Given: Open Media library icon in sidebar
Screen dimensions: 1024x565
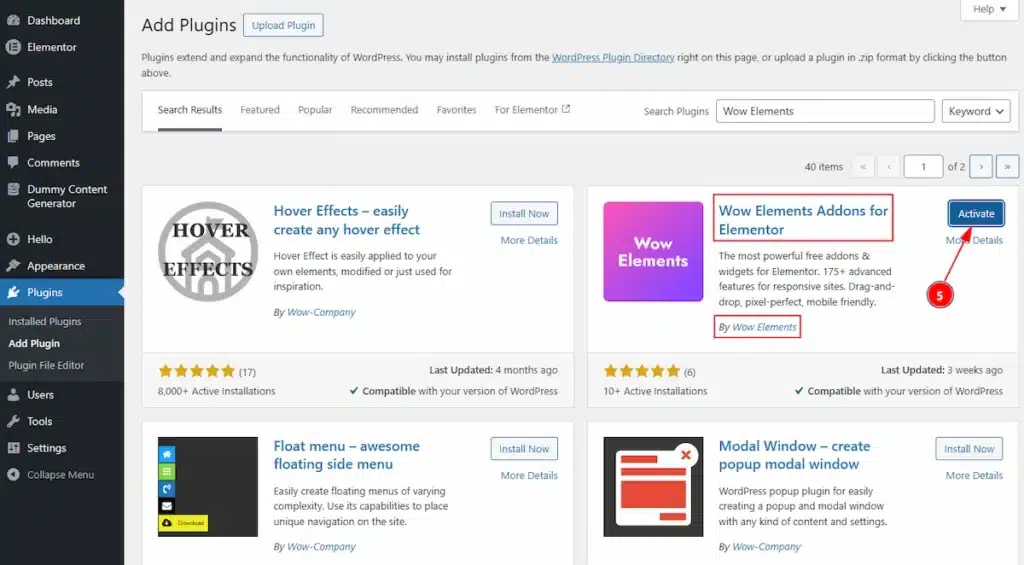Looking at the screenshot, I should (13, 109).
